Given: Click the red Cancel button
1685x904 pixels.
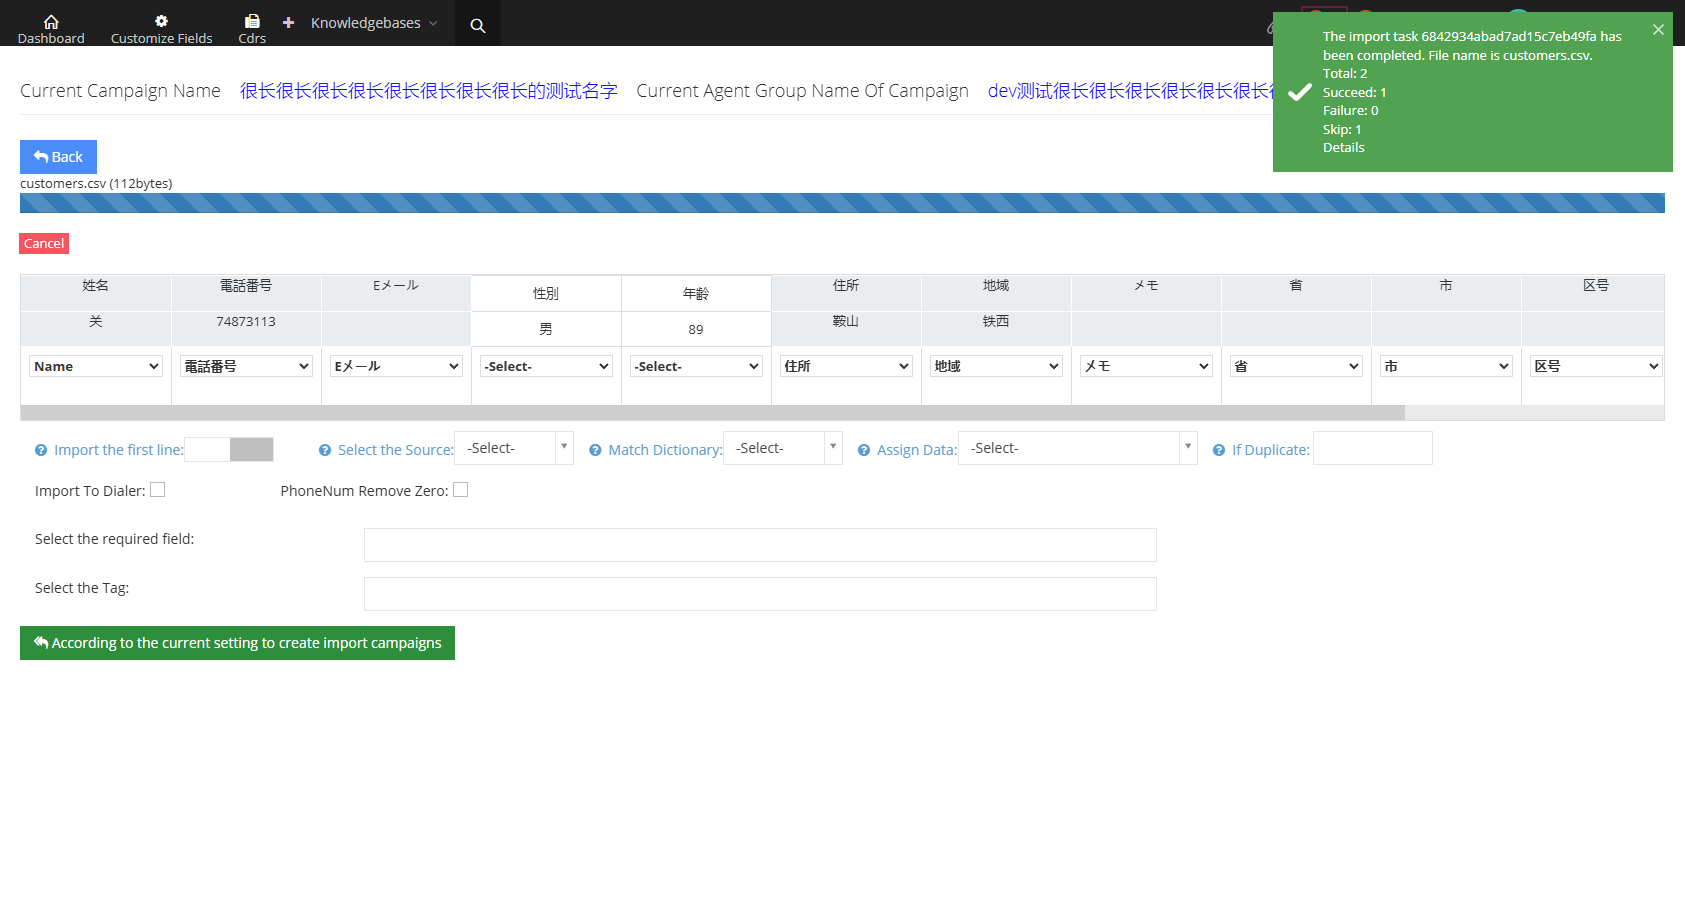Looking at the screenshot, I should click(x=44, y=243).
